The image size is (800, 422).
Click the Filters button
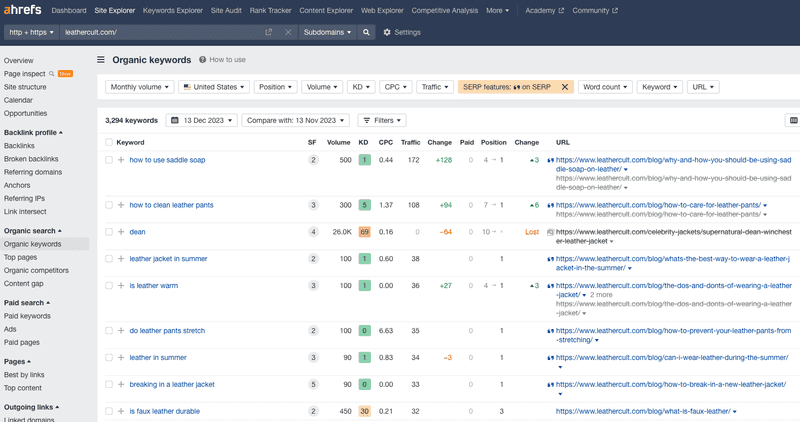382,121
